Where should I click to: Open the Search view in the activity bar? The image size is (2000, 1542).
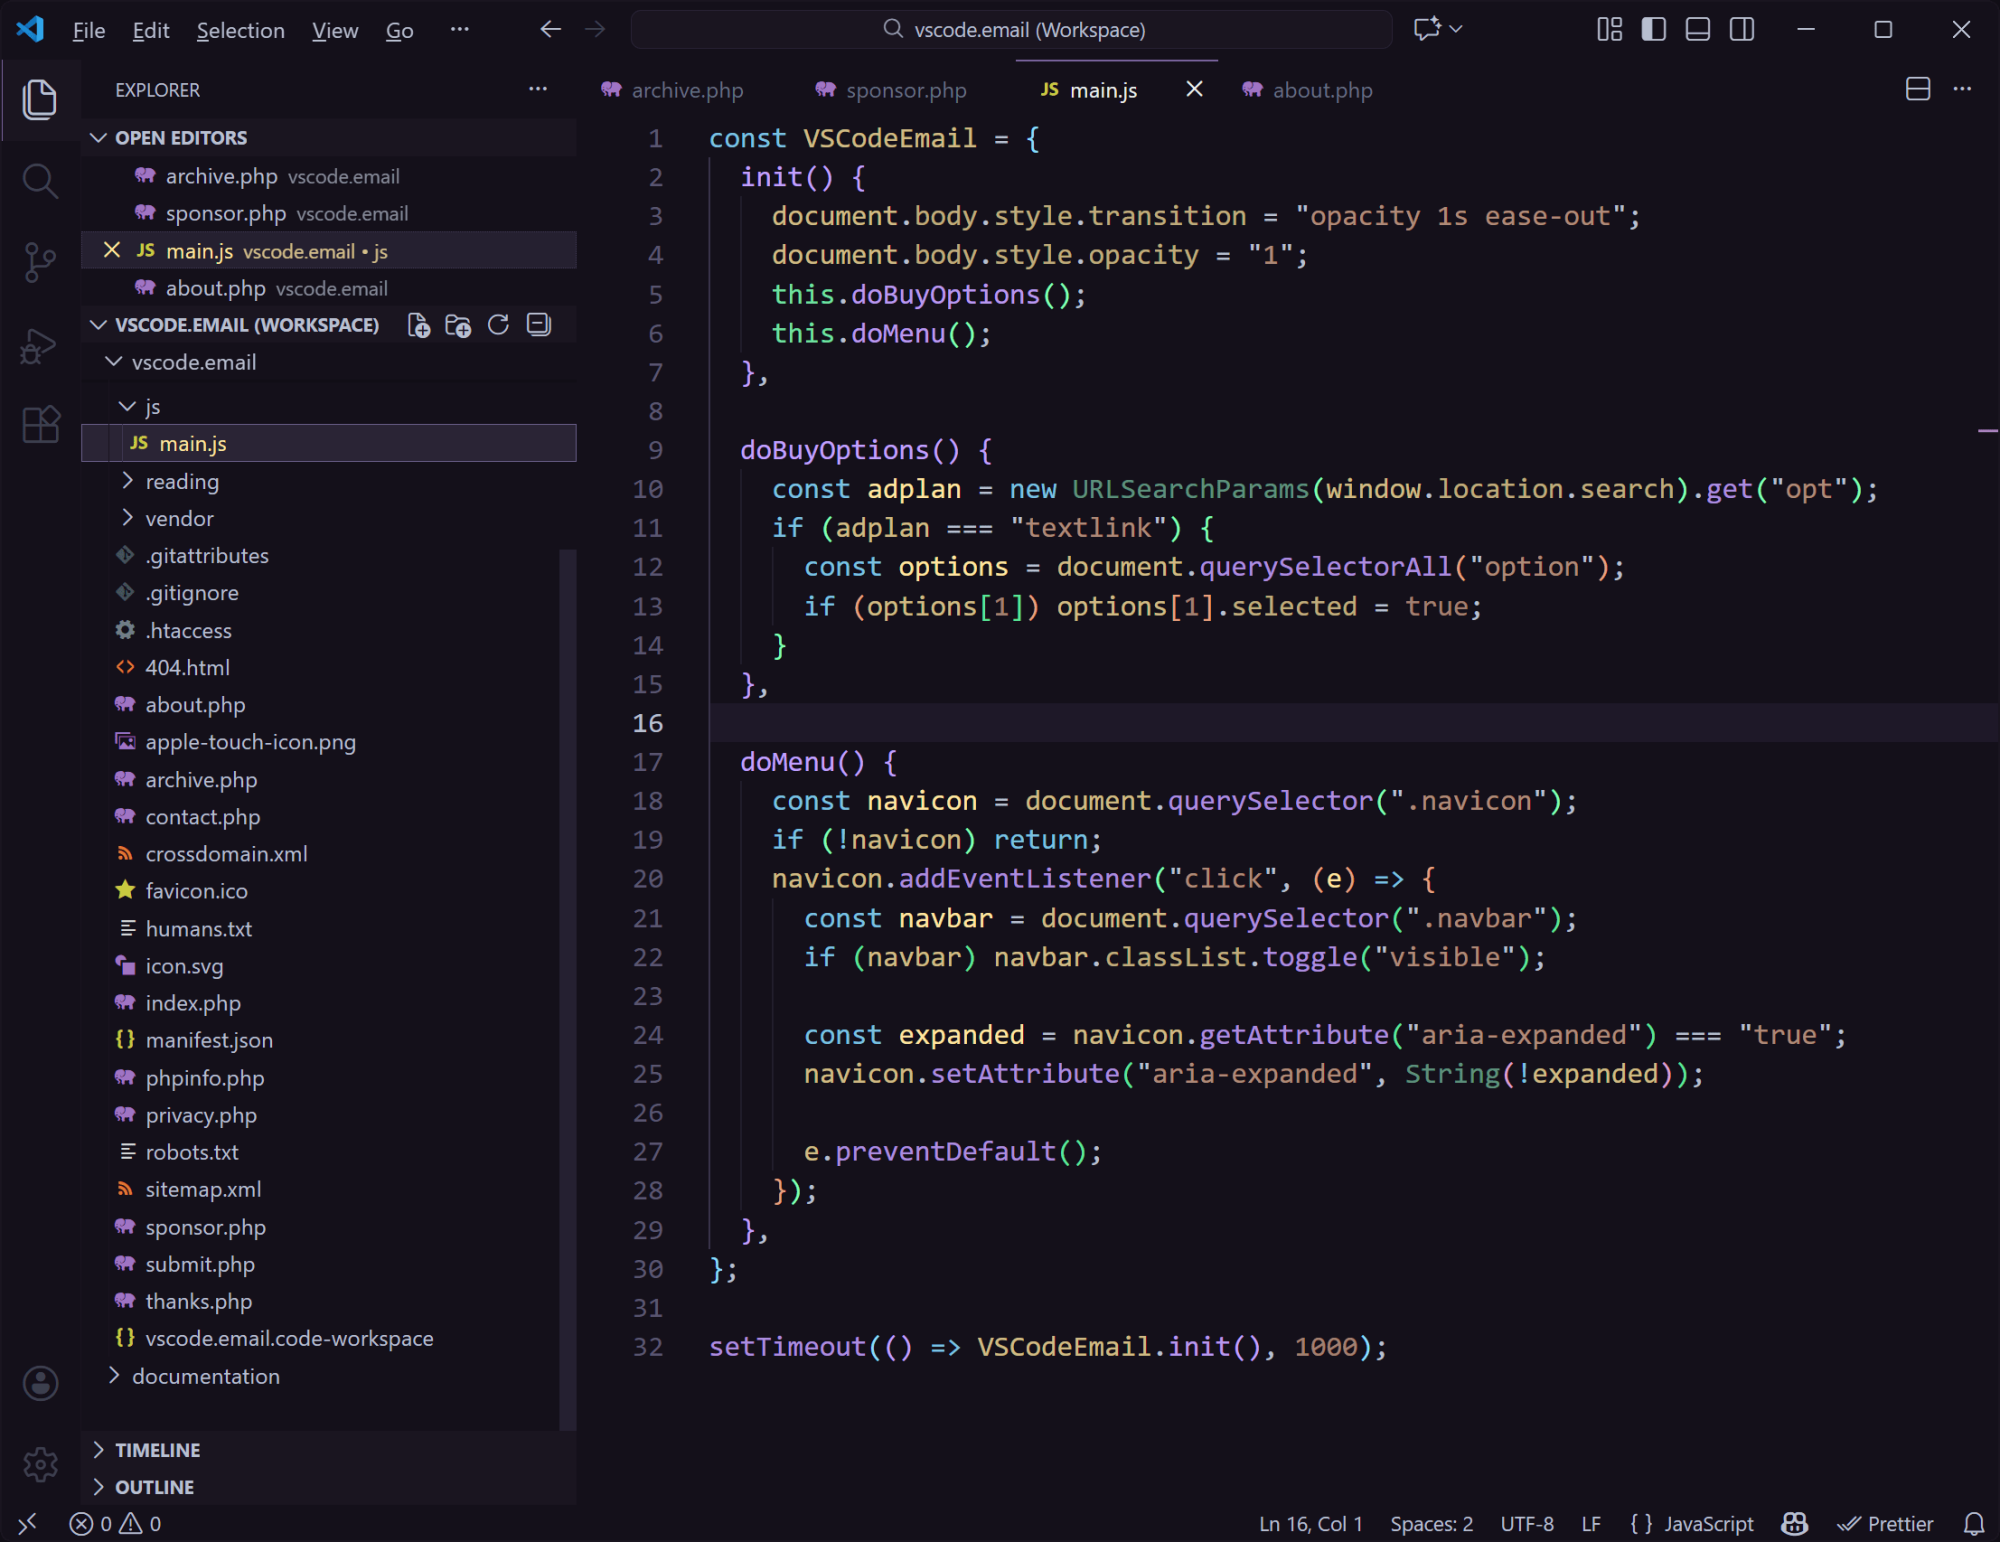click(40, 181)
